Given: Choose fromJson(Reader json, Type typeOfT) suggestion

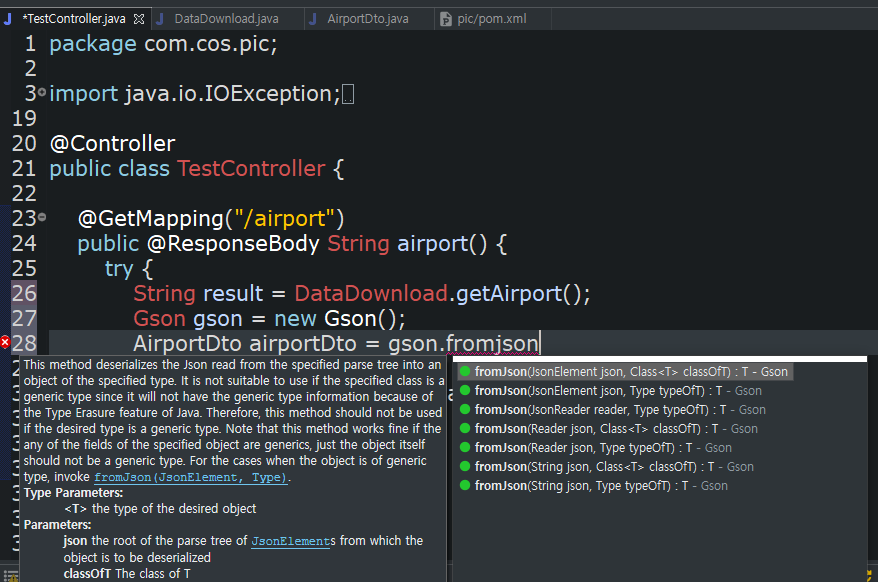Looking at the screenshot, I should point(603,448).
